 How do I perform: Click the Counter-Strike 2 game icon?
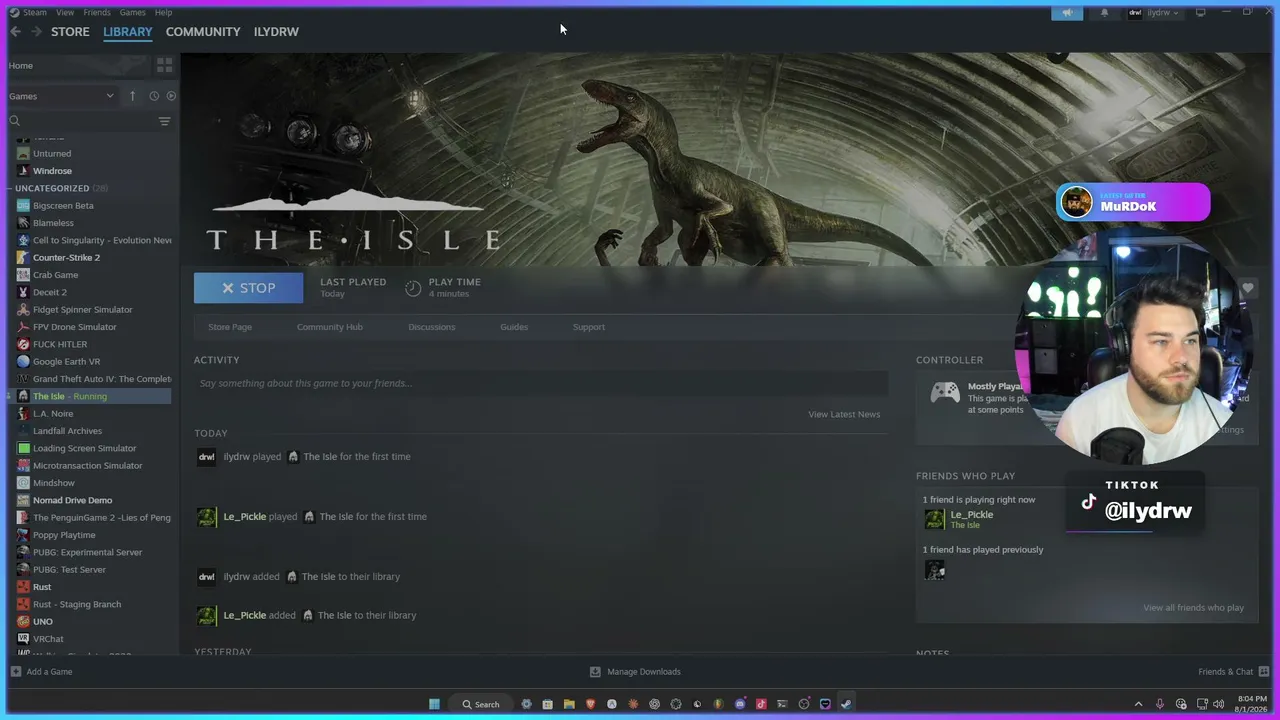24,258
